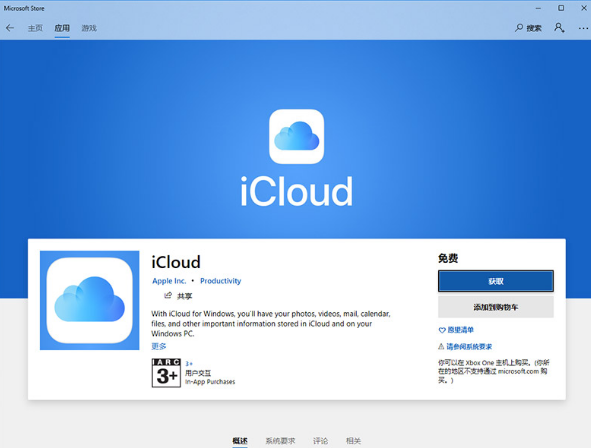
Task: Select the 应用 apps tab
Action: 62,28
